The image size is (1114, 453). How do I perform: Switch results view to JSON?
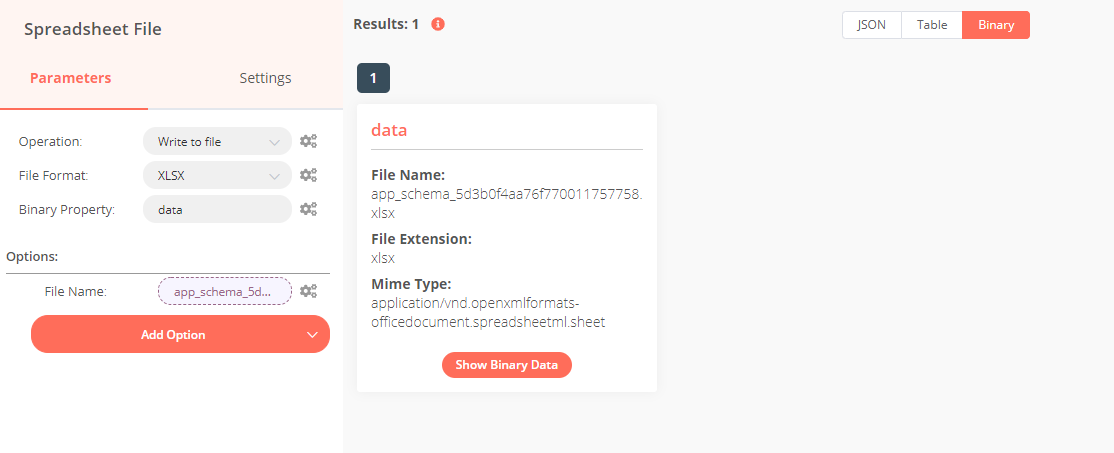click(x=871, y=25)
